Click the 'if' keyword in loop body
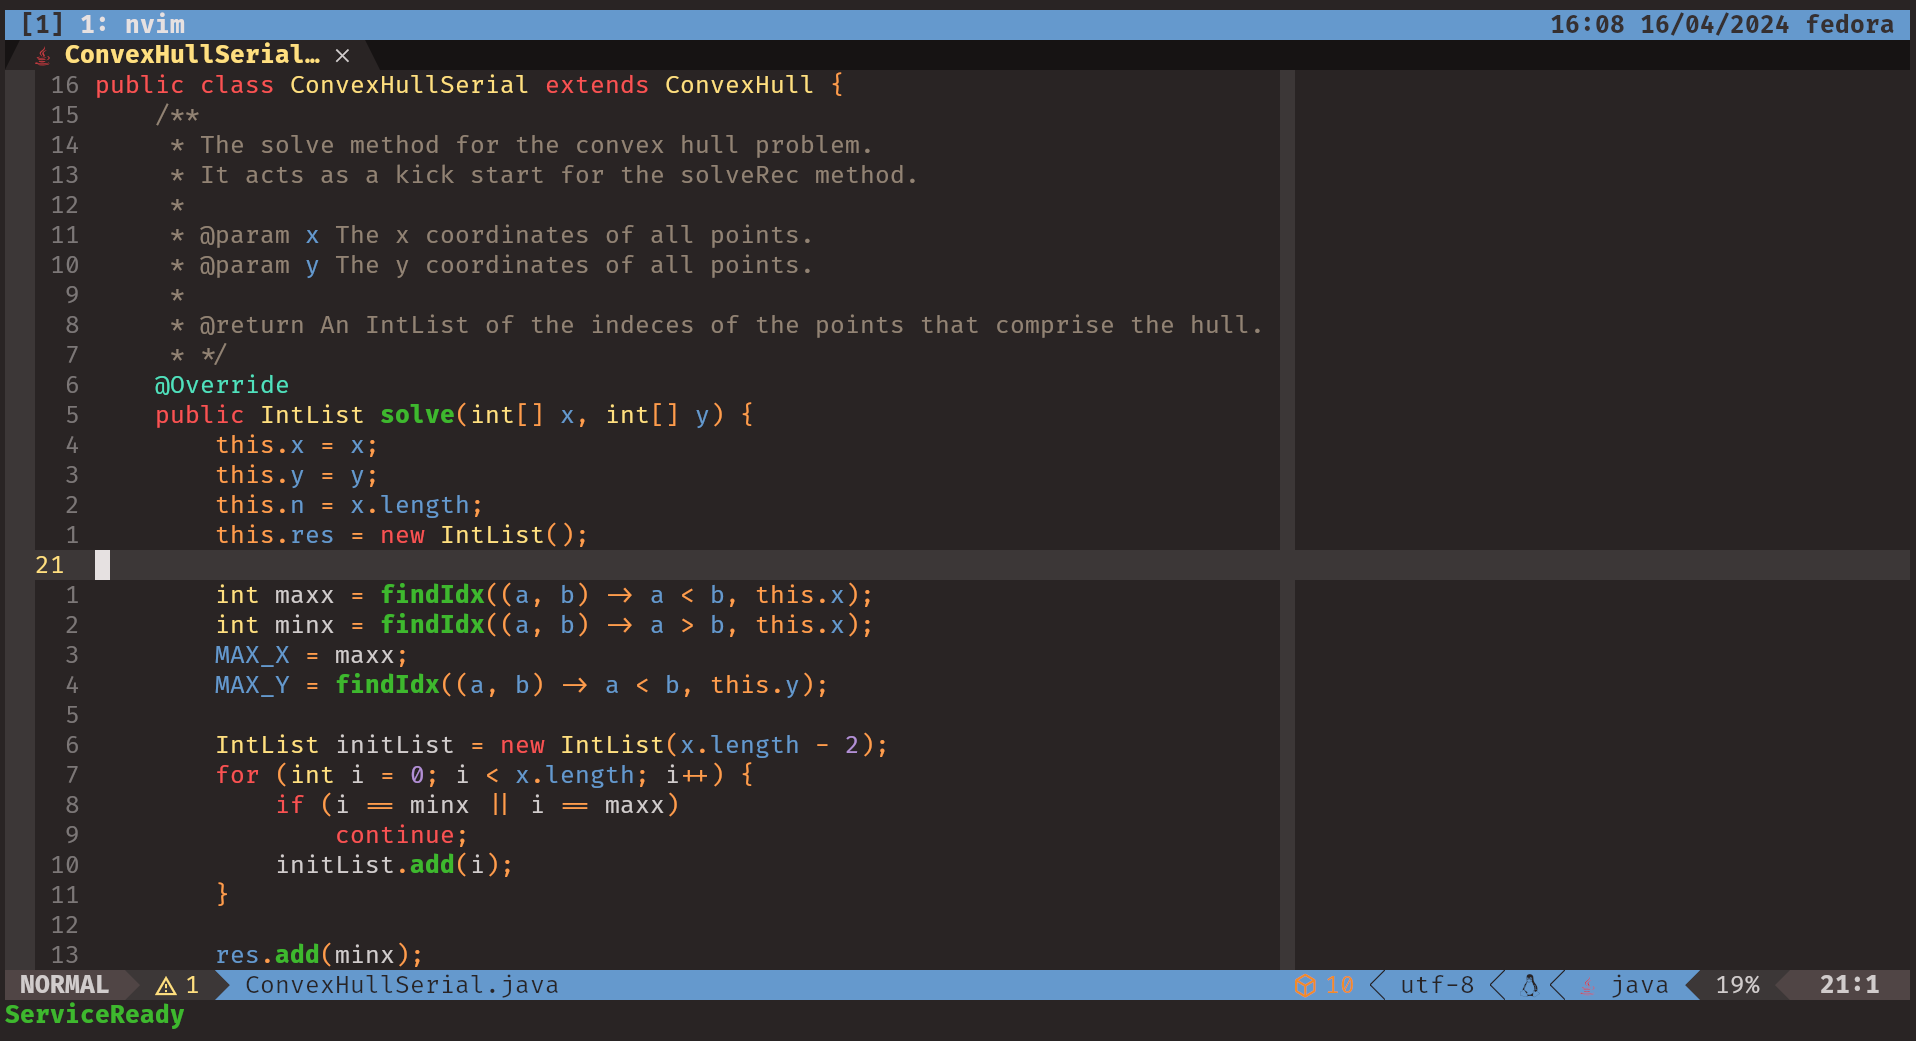The width and height of the screenshot is (1916, 1041). click(x=290, y=805)
